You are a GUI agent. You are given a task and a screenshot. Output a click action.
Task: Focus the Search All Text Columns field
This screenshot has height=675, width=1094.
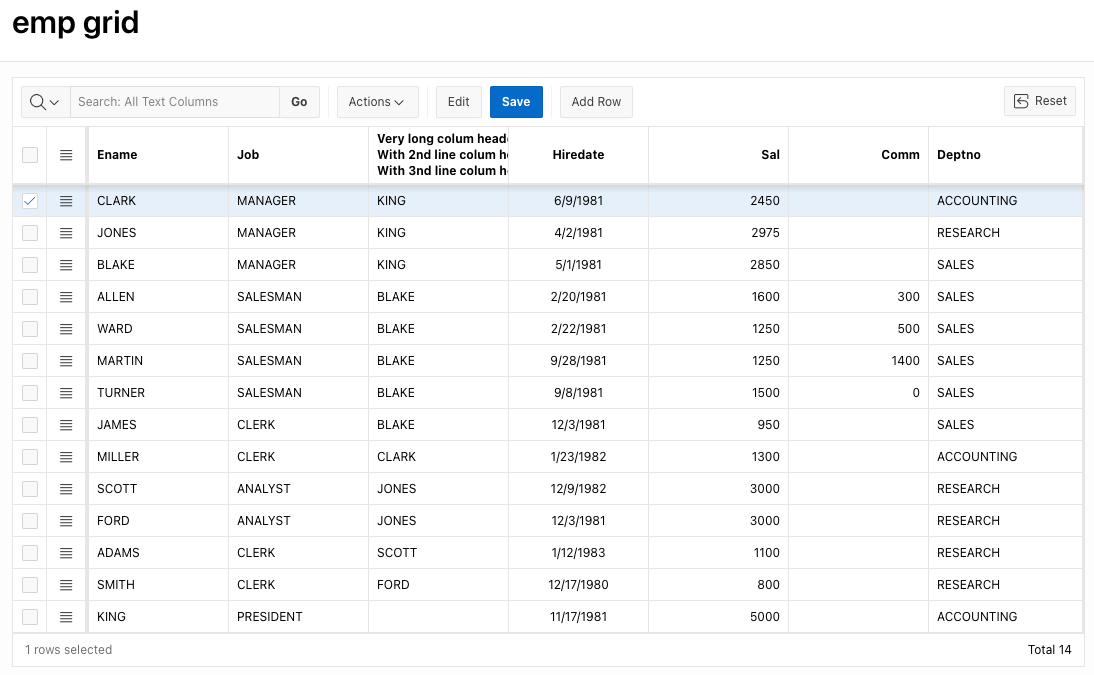pos(175,102)
